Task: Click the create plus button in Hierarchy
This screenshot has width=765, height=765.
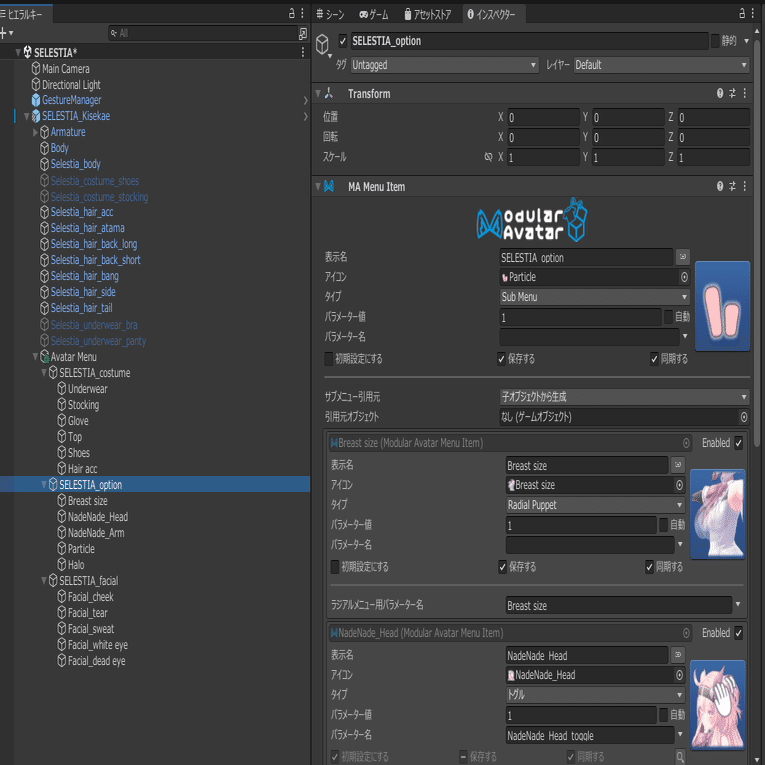Action: click(x=4, y=33)
